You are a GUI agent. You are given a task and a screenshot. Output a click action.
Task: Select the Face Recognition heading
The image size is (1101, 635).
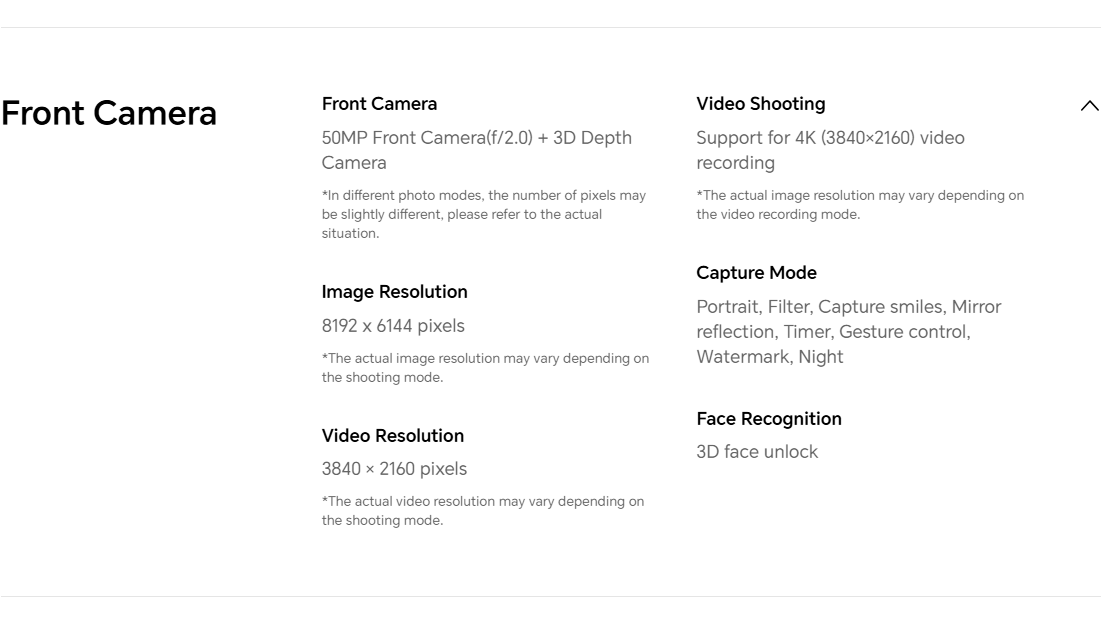point(768,419)
